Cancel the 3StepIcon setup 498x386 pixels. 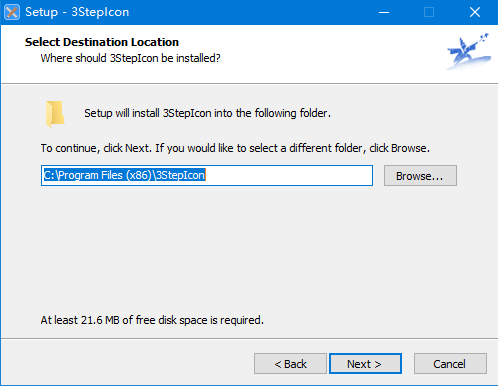click(450, 364)
